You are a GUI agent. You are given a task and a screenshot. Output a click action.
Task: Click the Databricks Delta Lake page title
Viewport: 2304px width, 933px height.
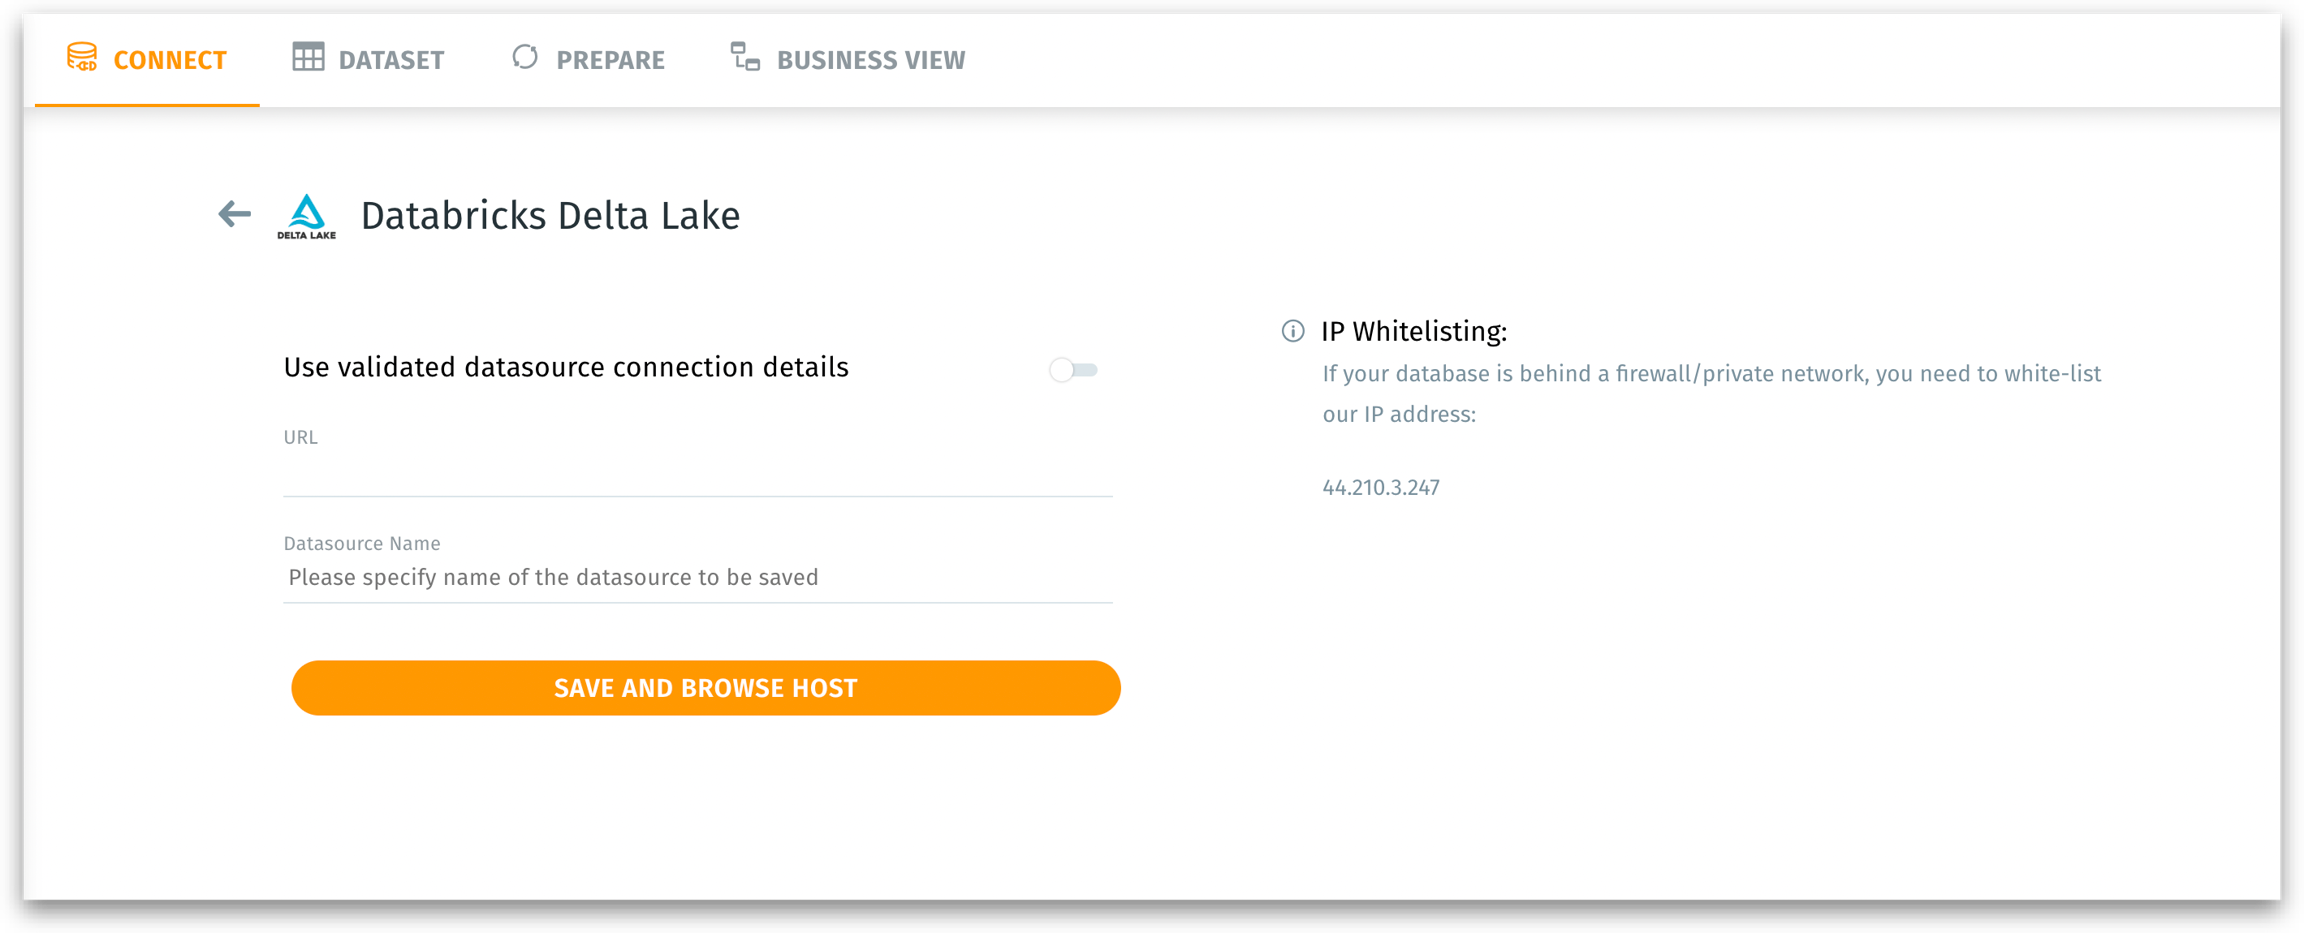tap(550, 216)
